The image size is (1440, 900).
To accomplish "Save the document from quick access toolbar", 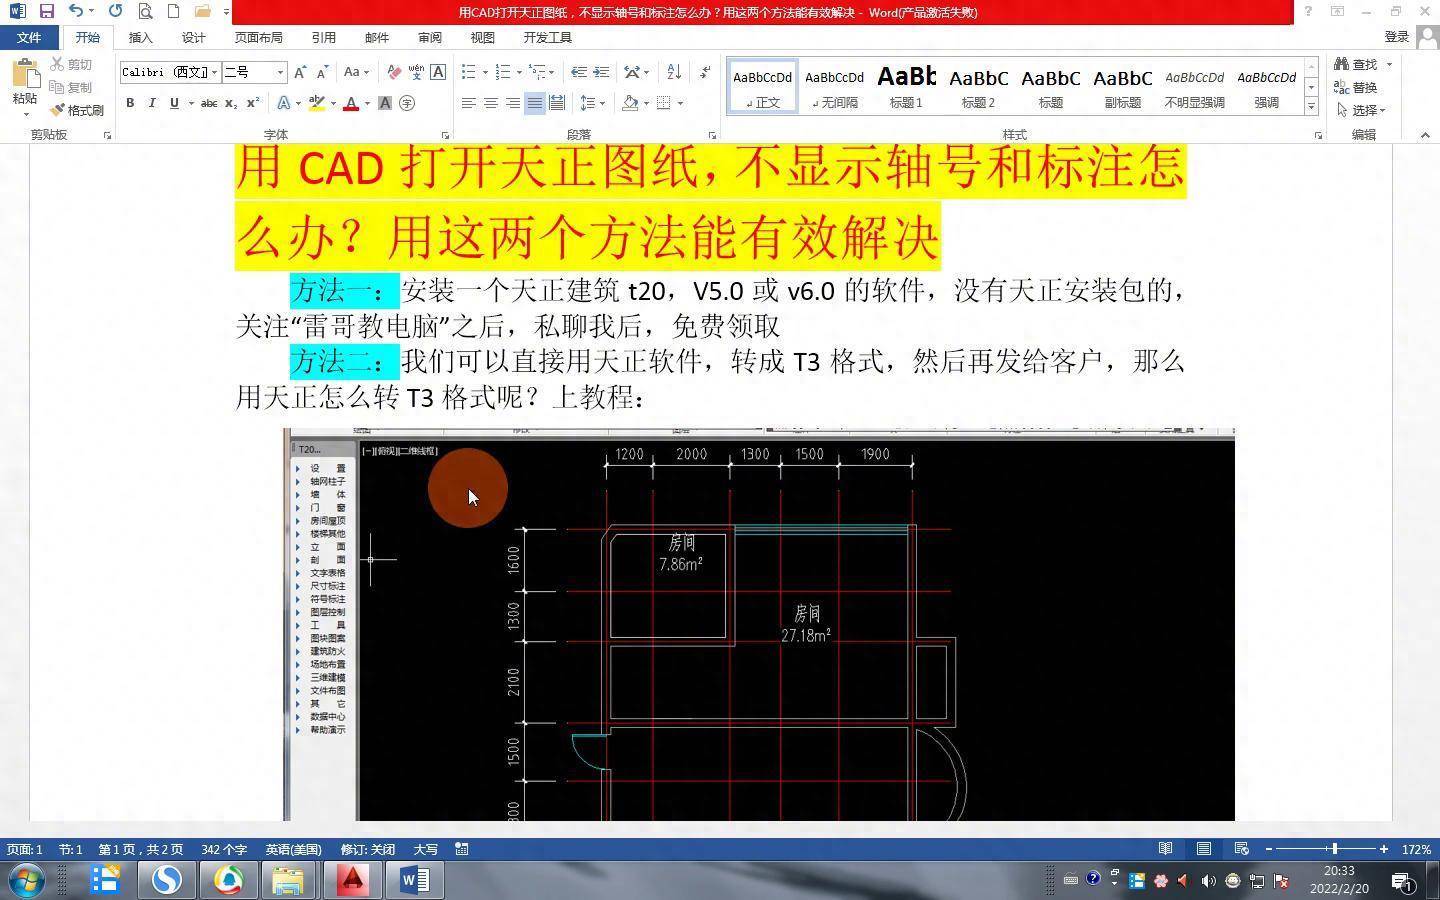I will coord(46,11).
